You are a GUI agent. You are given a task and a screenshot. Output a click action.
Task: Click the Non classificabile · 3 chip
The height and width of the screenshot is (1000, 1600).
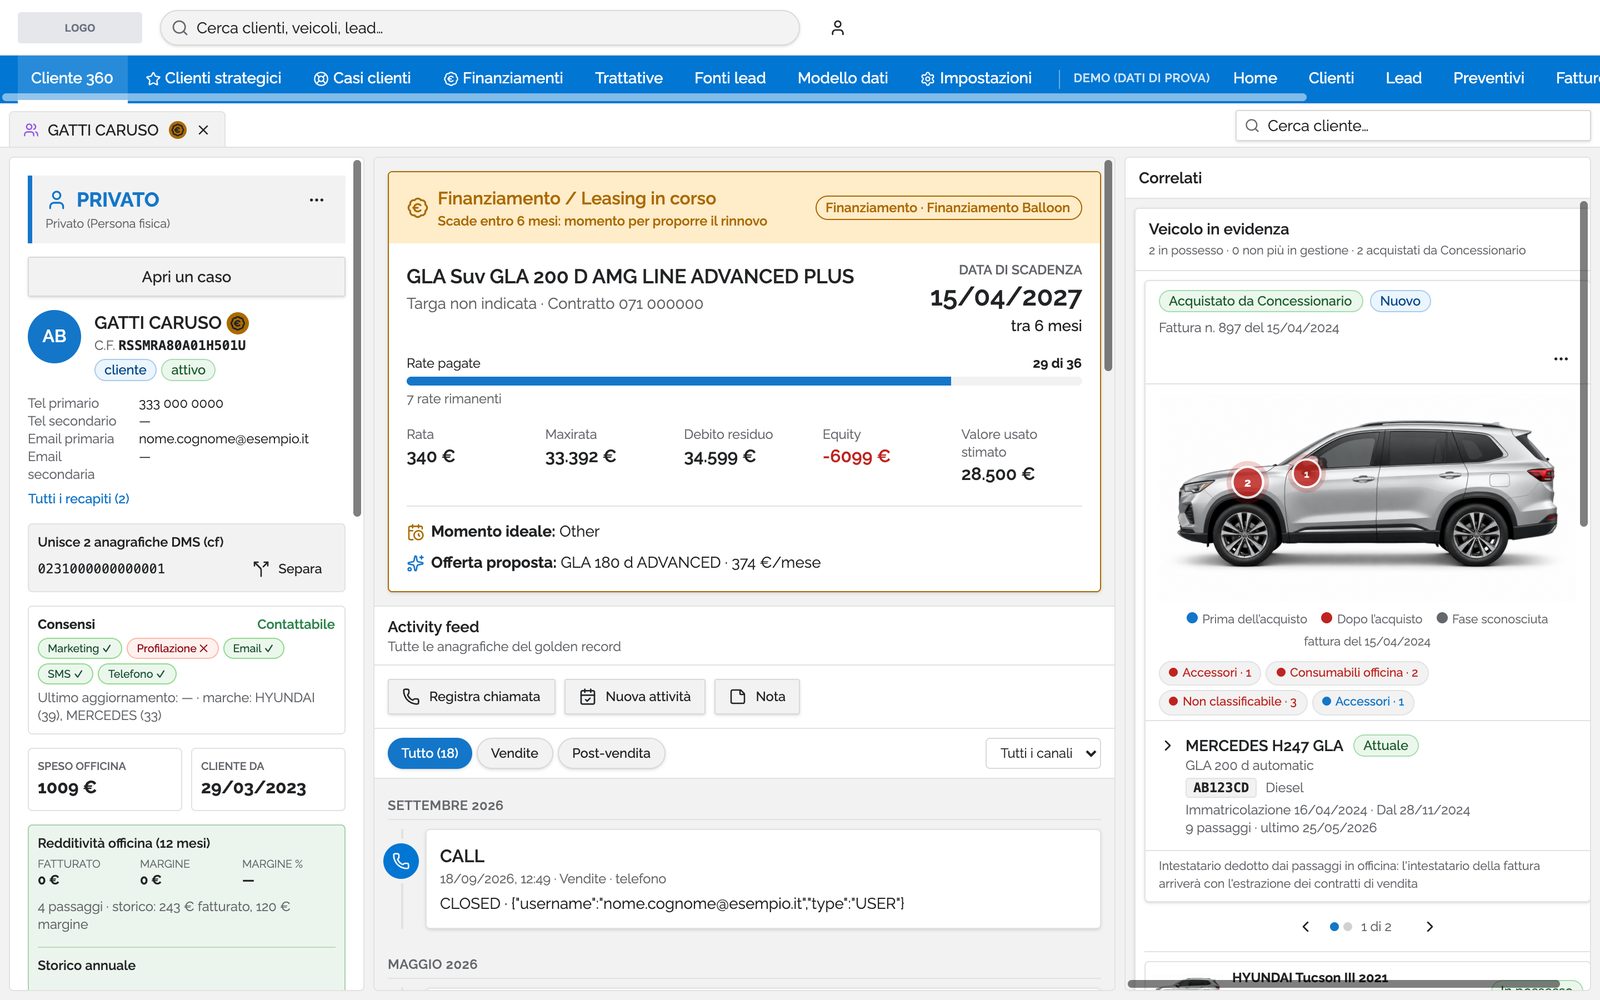[1232, 702]
